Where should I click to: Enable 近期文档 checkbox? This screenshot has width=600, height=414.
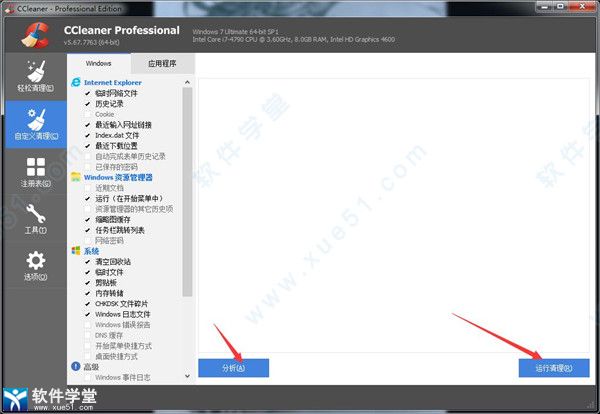coord(88,188)
